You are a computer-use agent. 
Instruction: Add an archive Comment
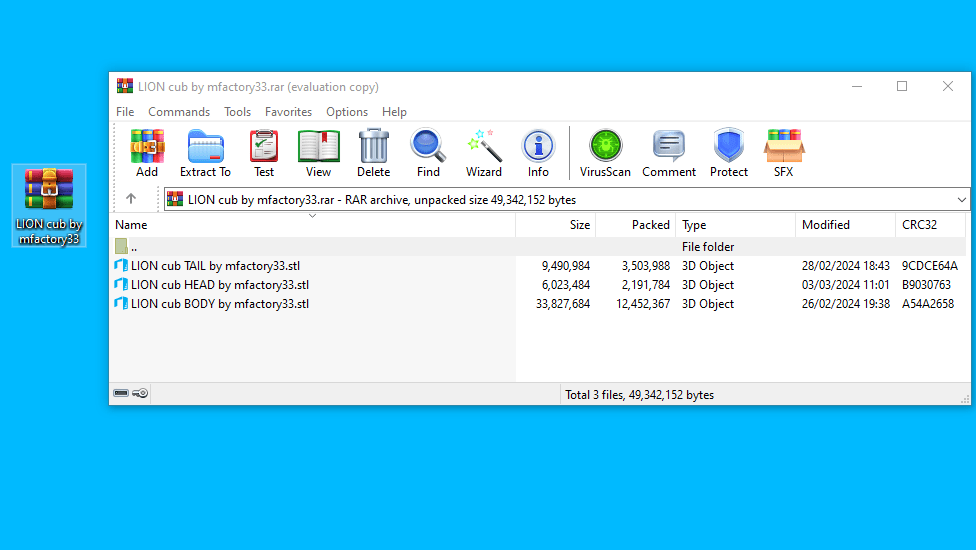(x=669, y=153)
